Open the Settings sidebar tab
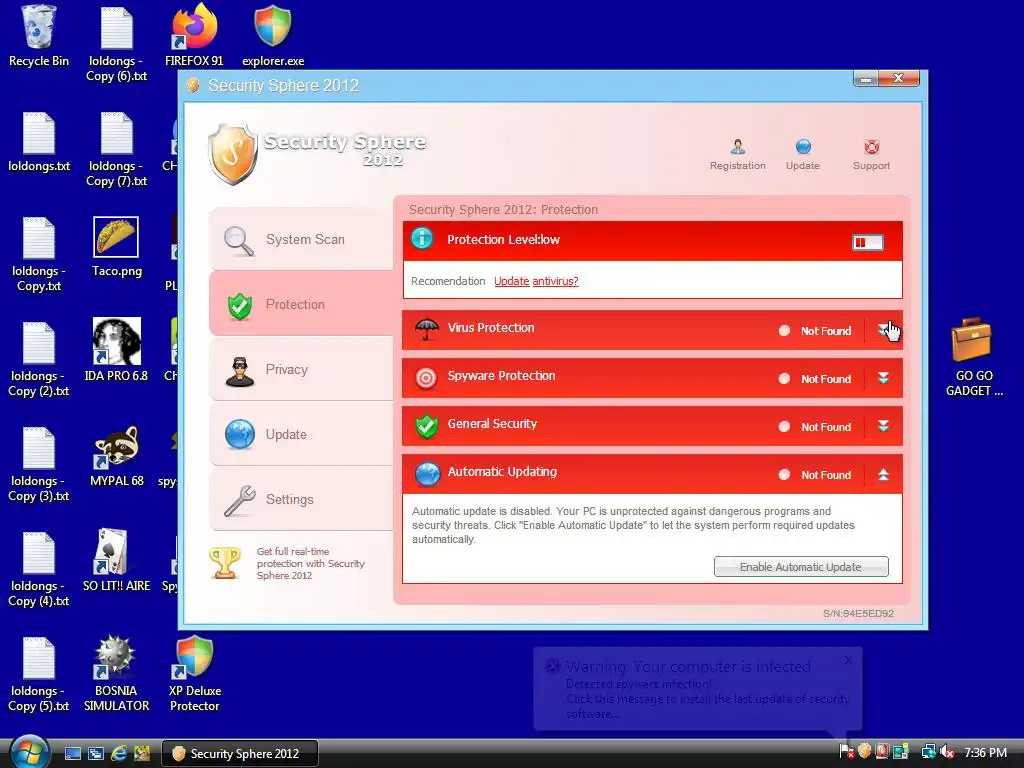Screen dimensions: 1024x768 pyautogui.click(x=301, y=499)
